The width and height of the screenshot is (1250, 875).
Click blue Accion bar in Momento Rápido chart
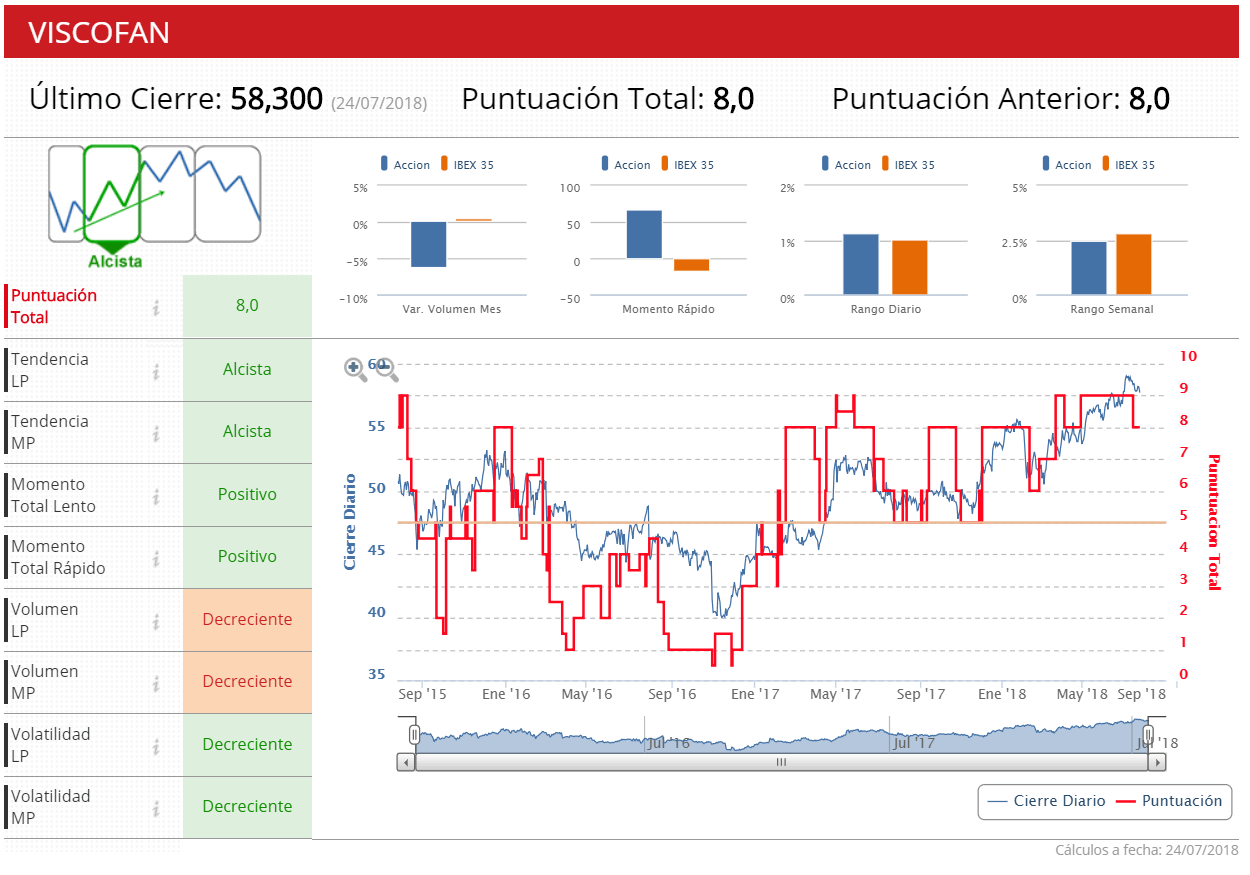point(645,234)
